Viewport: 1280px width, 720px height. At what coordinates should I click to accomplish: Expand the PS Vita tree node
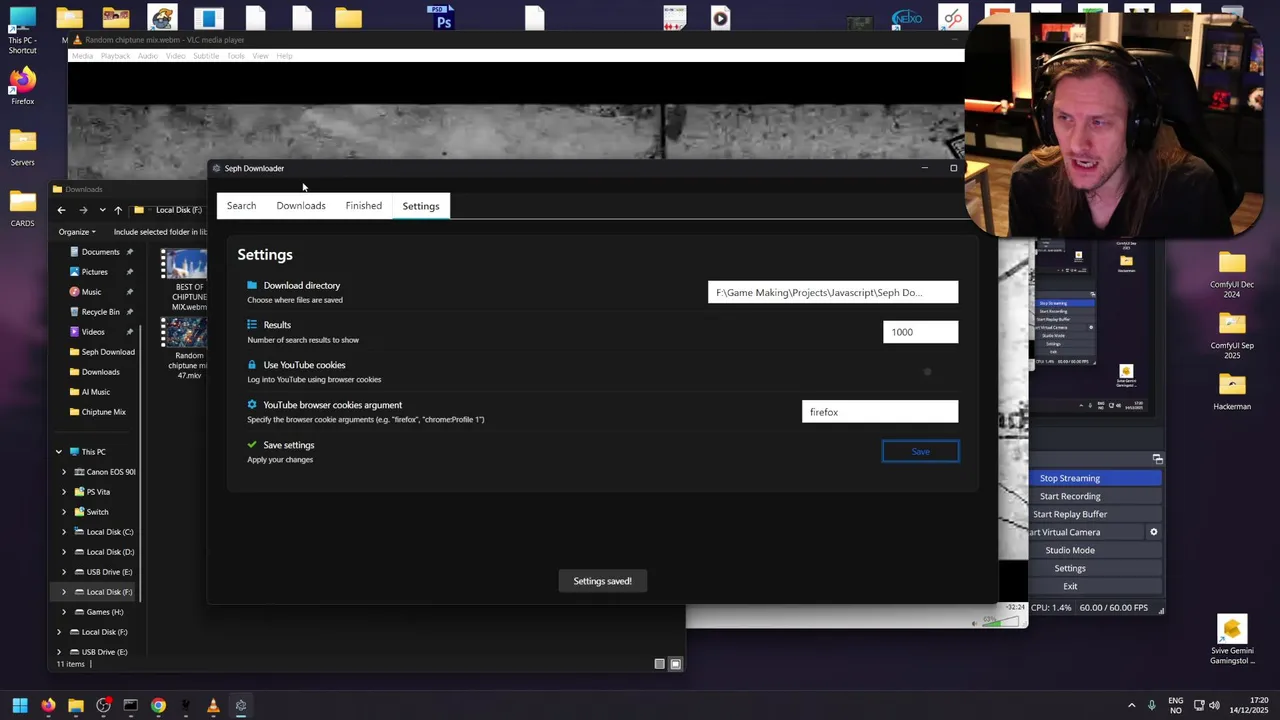64,492
